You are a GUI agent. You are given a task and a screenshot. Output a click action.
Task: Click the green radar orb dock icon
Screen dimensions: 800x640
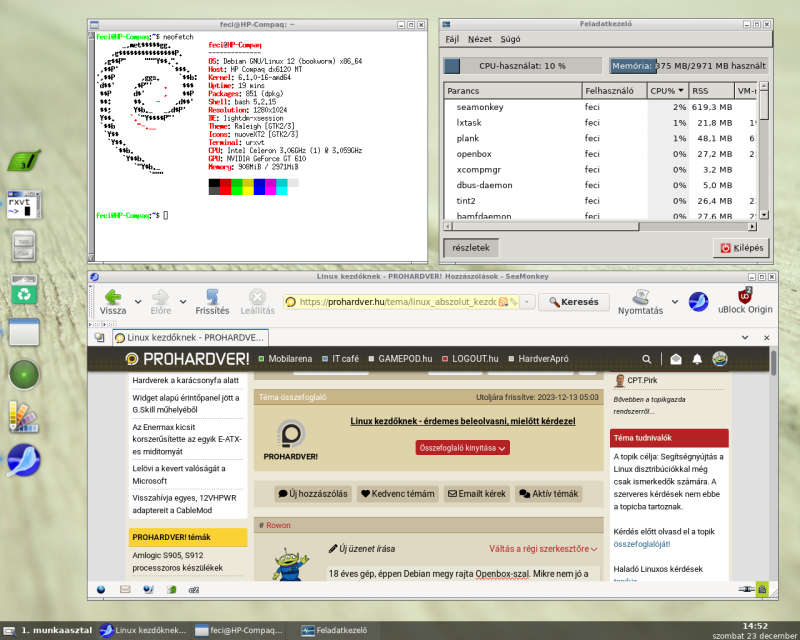pos(24,375)
